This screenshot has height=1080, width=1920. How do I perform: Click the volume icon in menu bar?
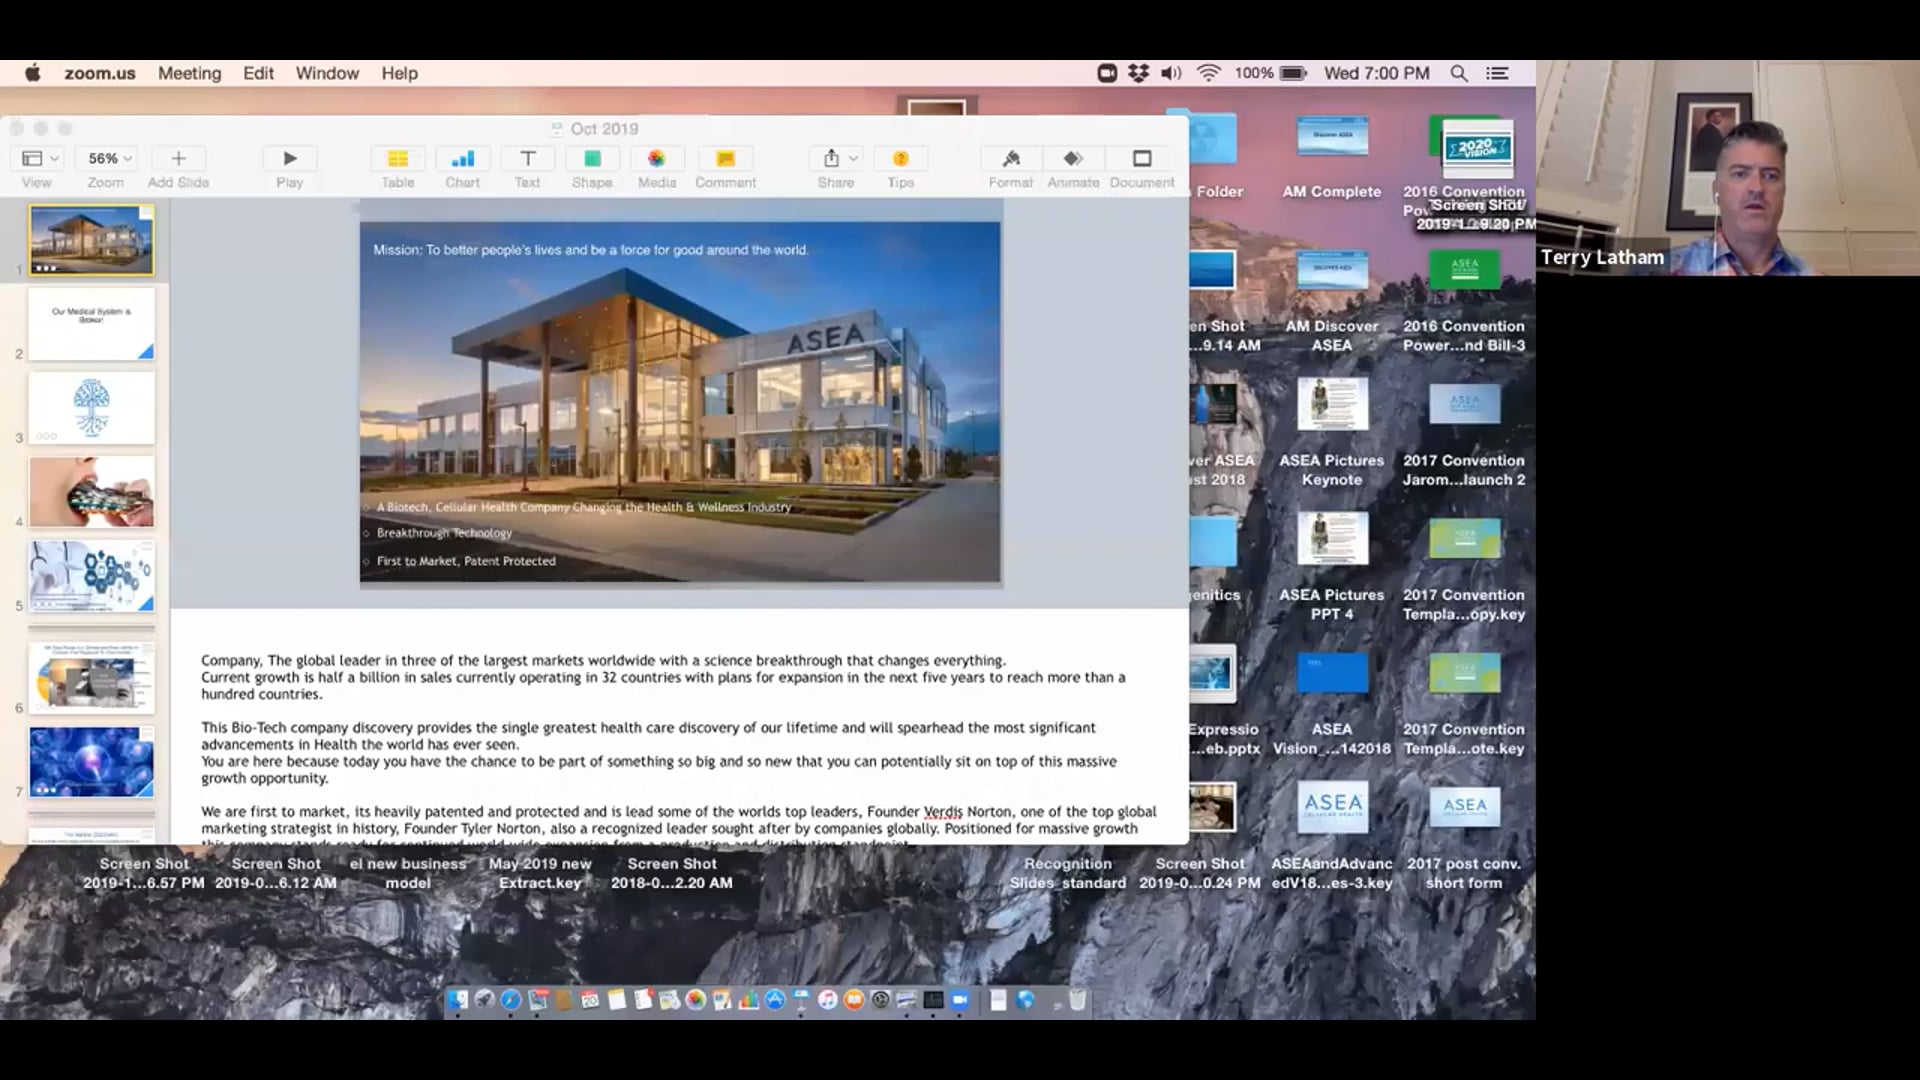pyautogui.click(x=1171, y=73)
